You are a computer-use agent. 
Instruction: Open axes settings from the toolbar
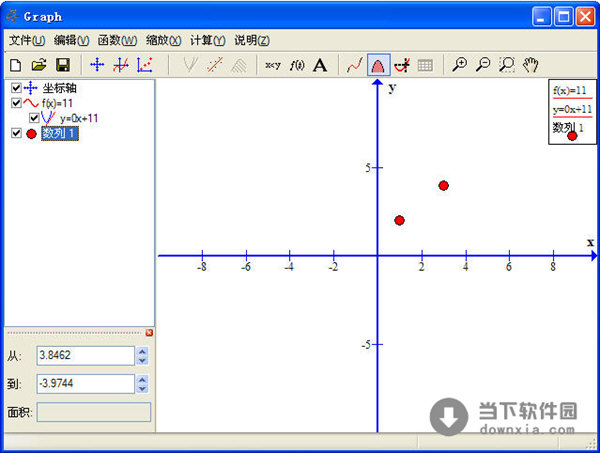97,65
